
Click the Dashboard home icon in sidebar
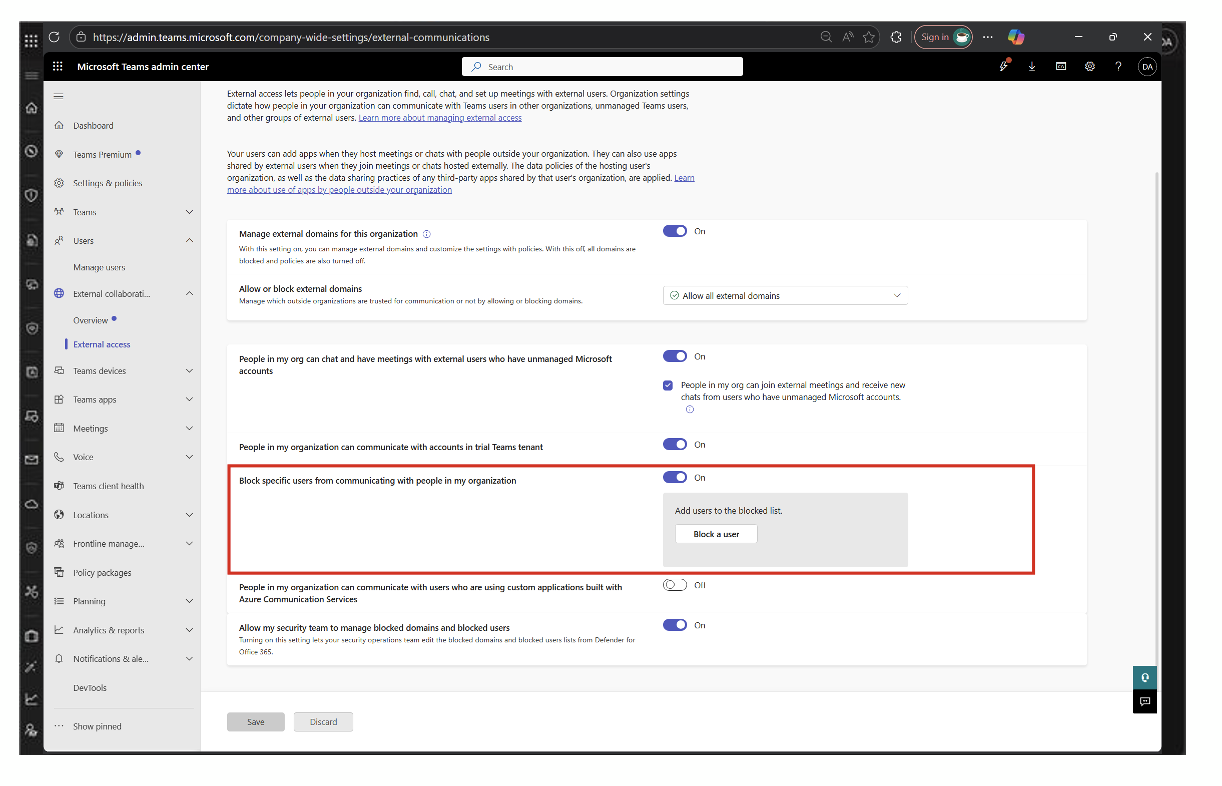click(x=59, y=126)
